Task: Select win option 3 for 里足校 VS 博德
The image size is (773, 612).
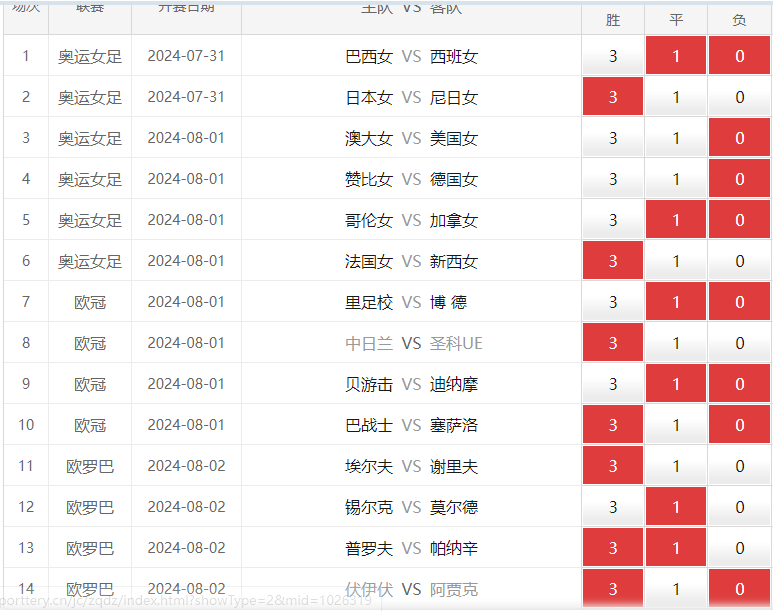Action: [613, 301]
